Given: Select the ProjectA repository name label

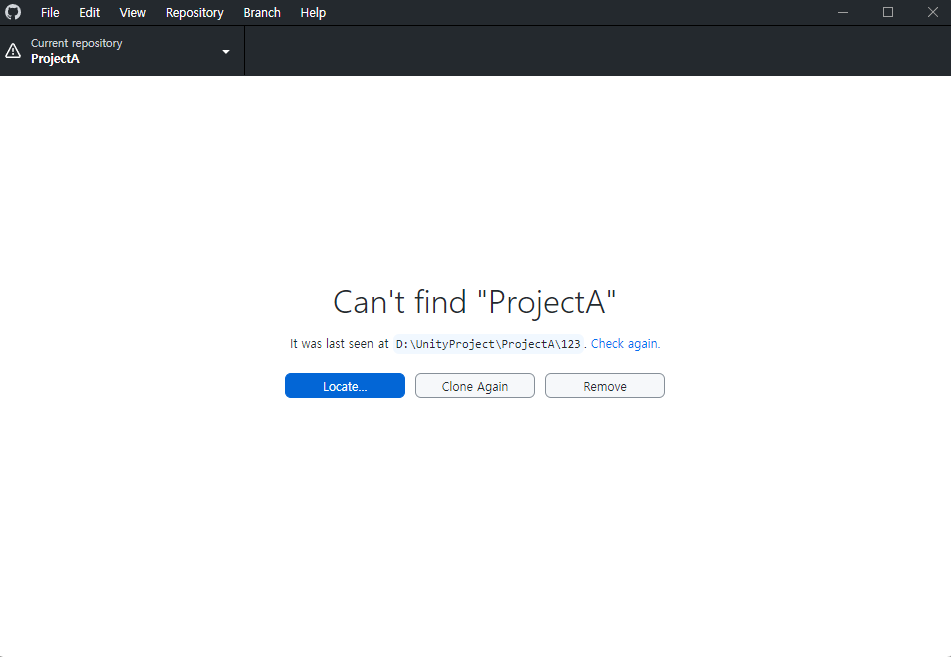Looking at the screenshot, I should tap(55, 59).
